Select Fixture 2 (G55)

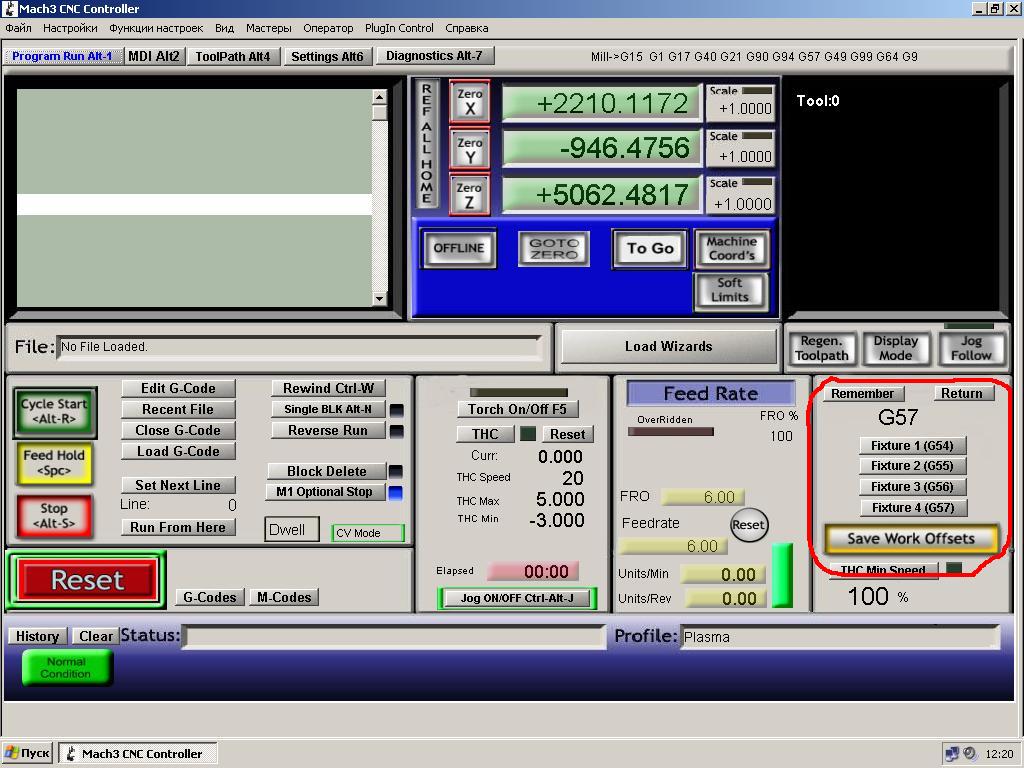(912, 466)
